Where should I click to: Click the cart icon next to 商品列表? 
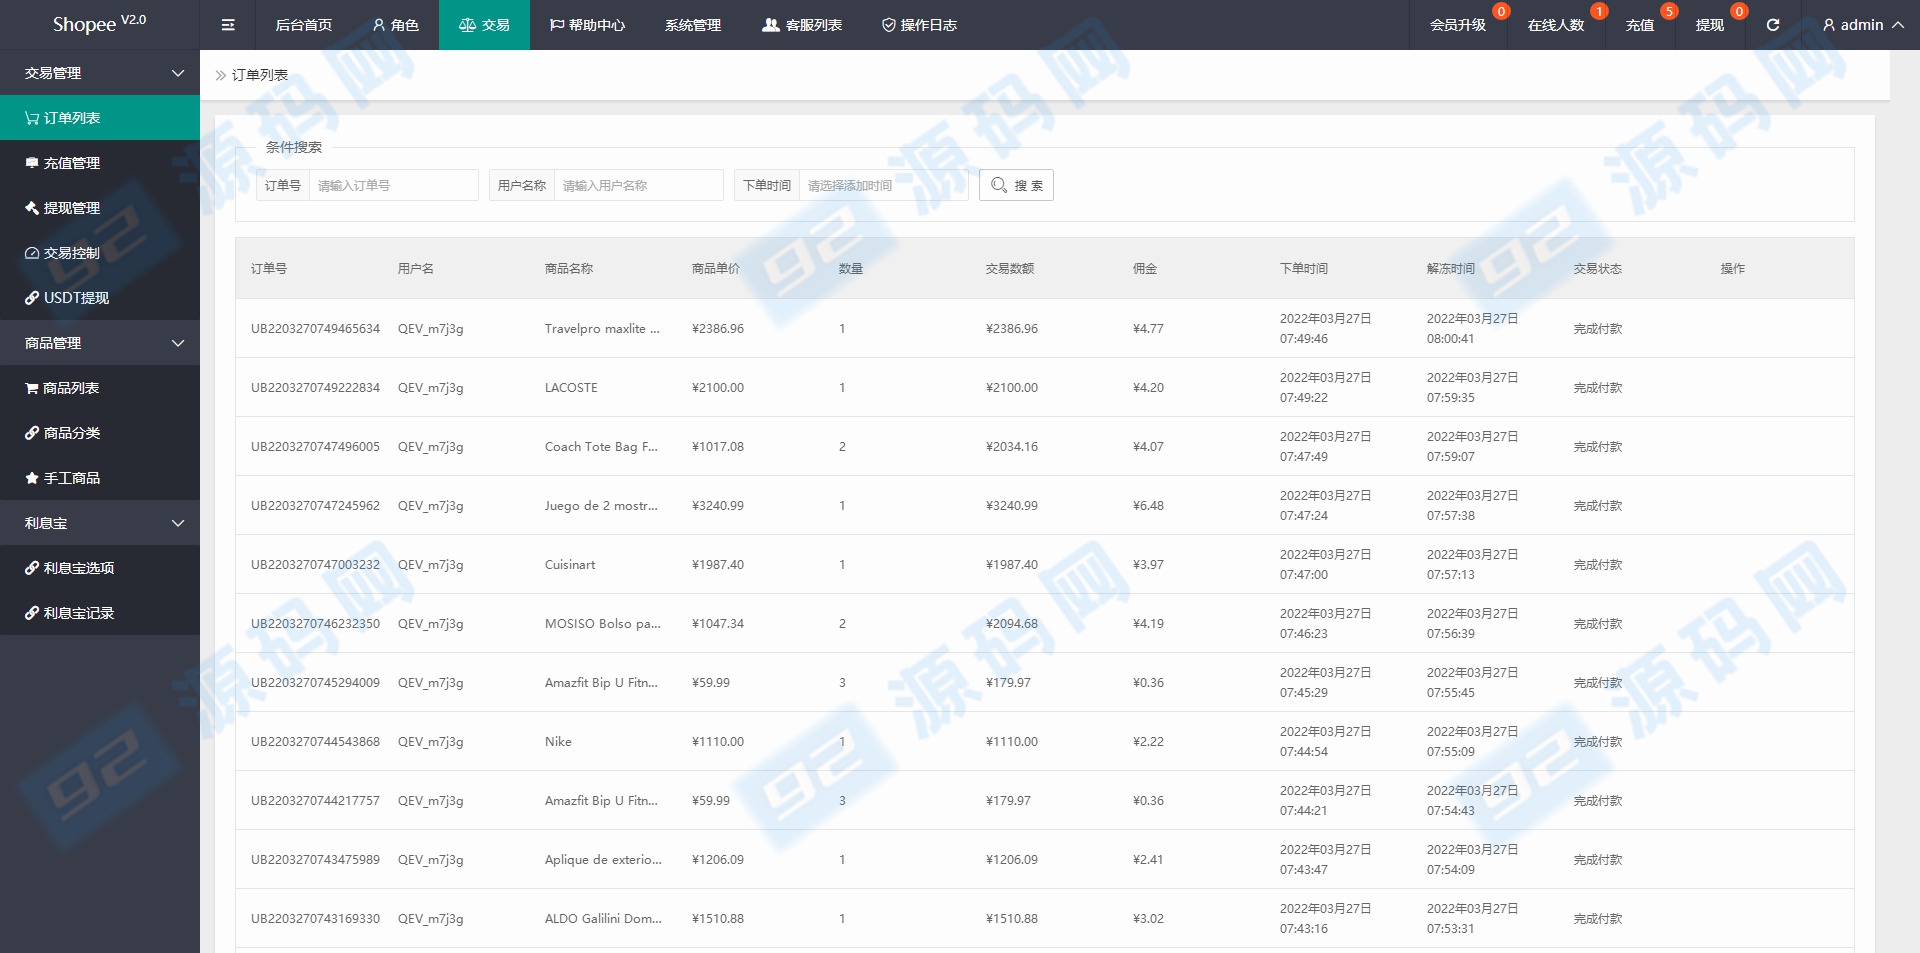click(x=32, y=388)
